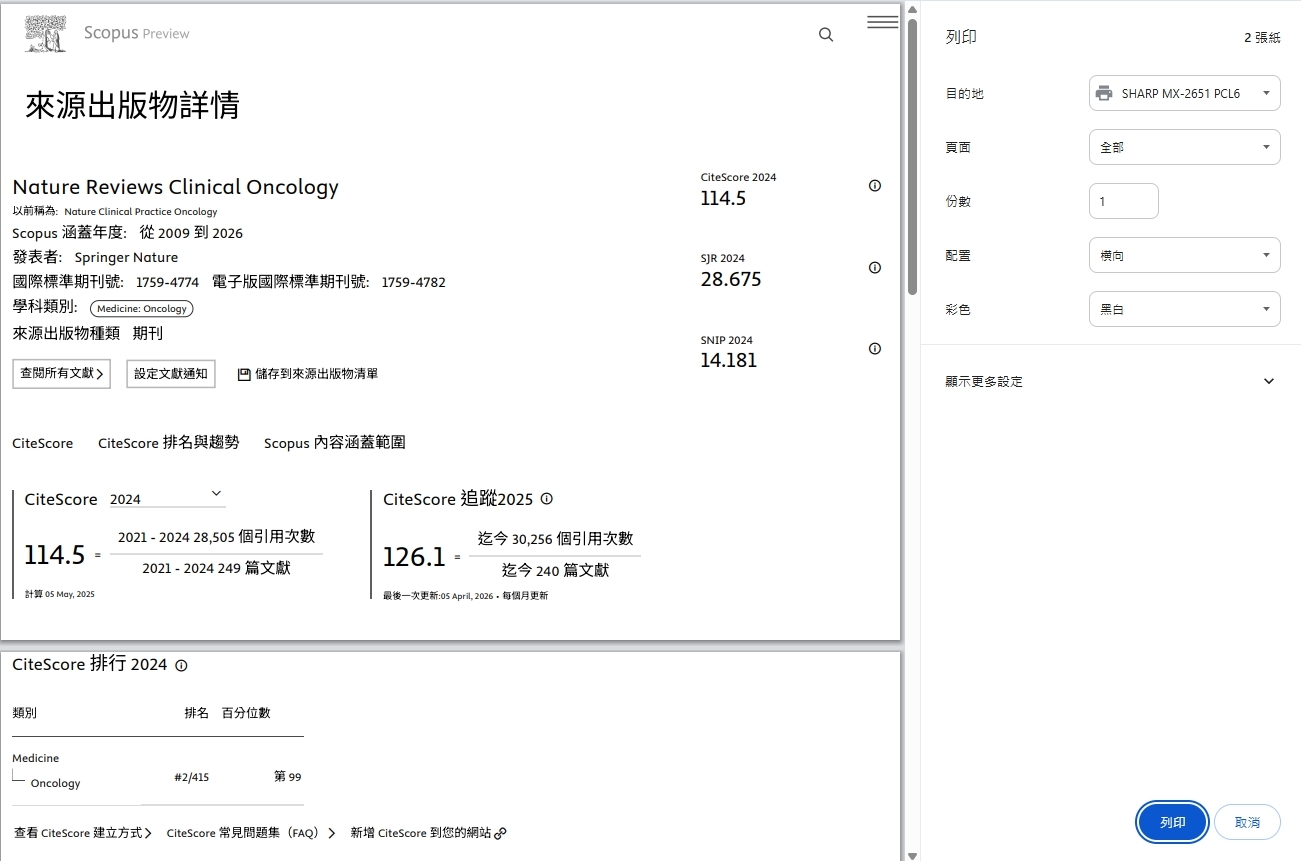Click save icon for 儲存到來源出版物清單
The width and height of the screenshot is (1301, 861).
244,374
